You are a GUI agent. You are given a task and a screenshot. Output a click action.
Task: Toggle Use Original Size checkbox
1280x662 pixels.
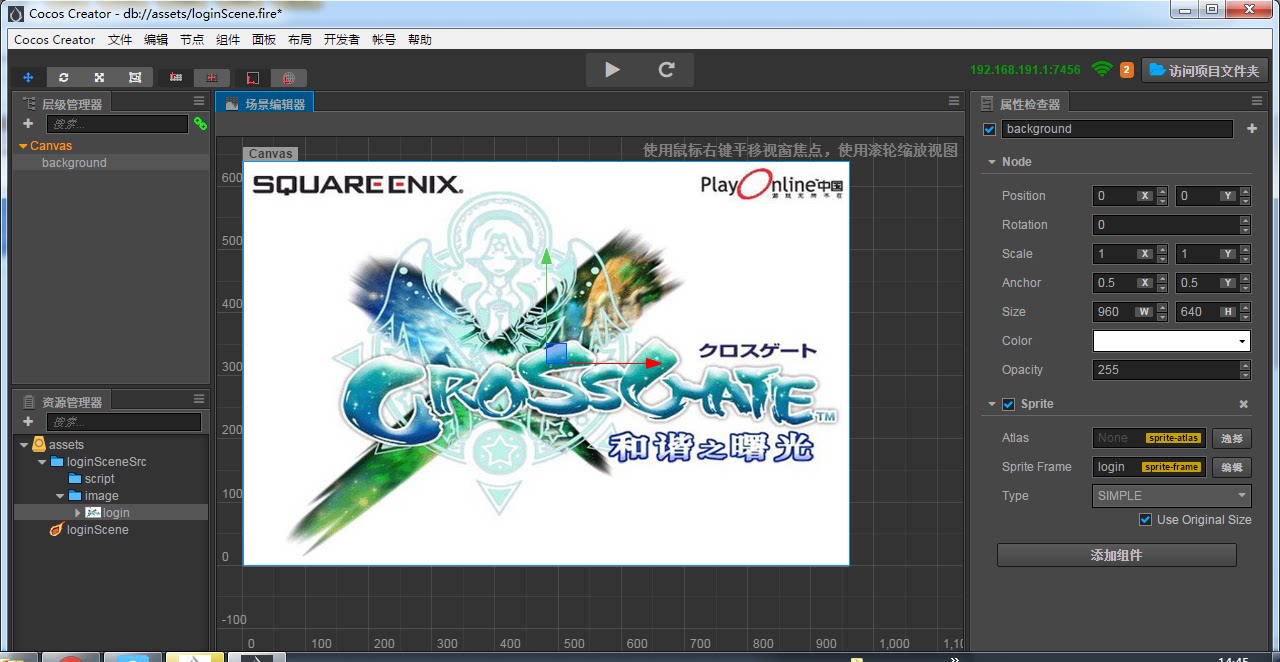[1146, 520]
